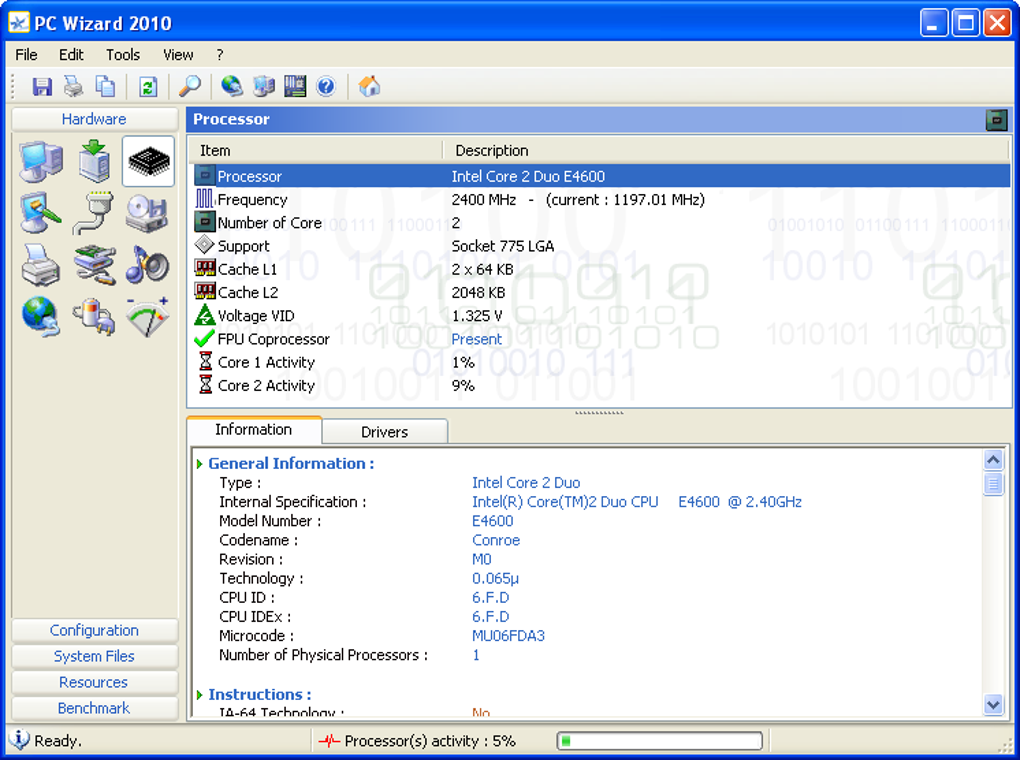This screenshot has width=1020, height=760.
Task: Open the Tools menu
Action: (x=122, y=55)
